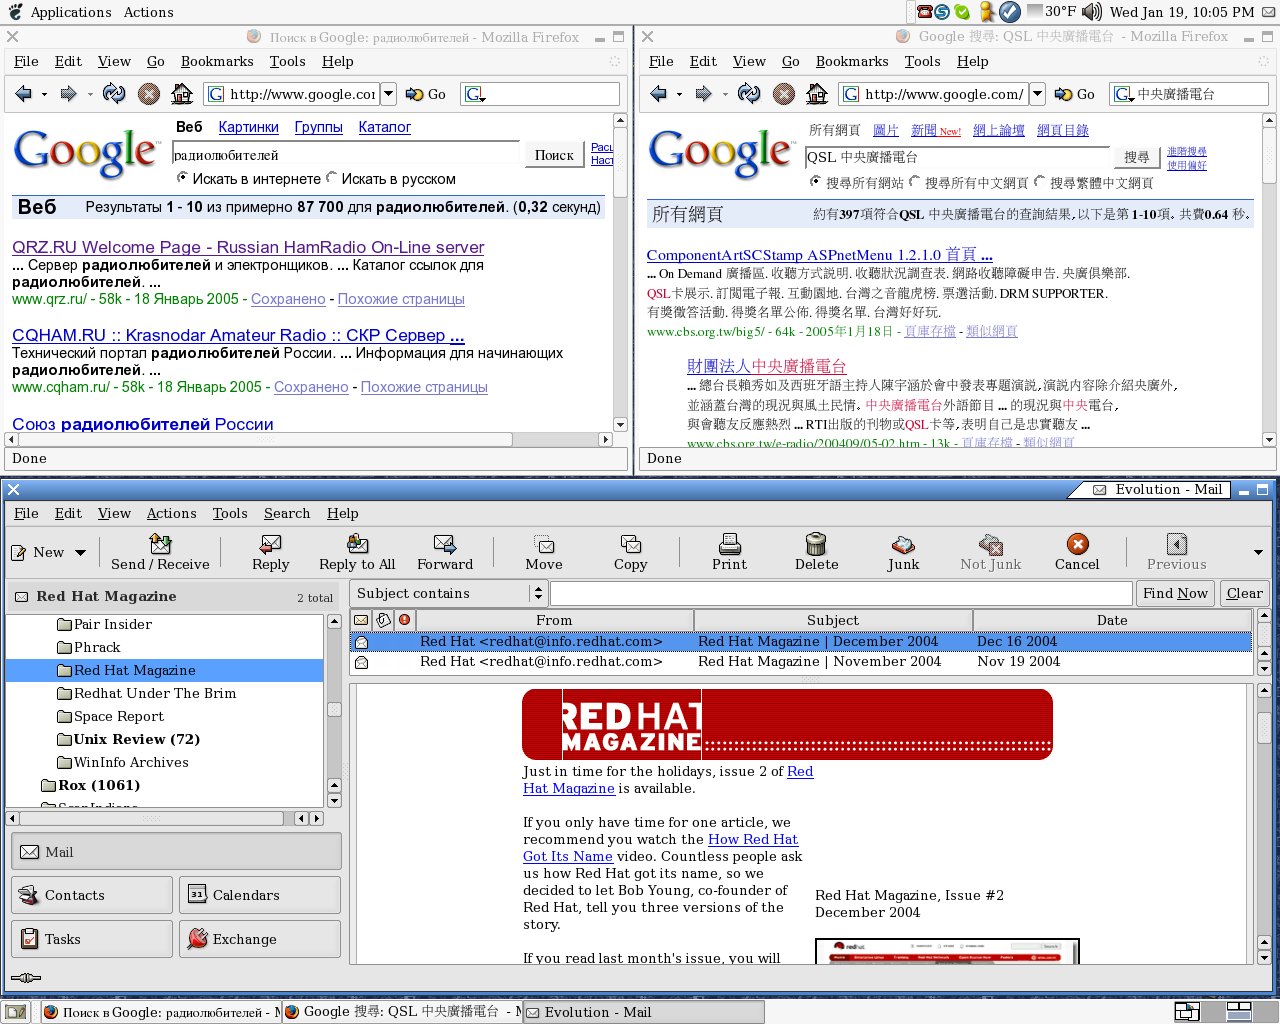Image resolution: width=1280 pixels, height=1024 pixels.
Task: Open dropdown arrow next to New button
Action: (x=80, y=553)
